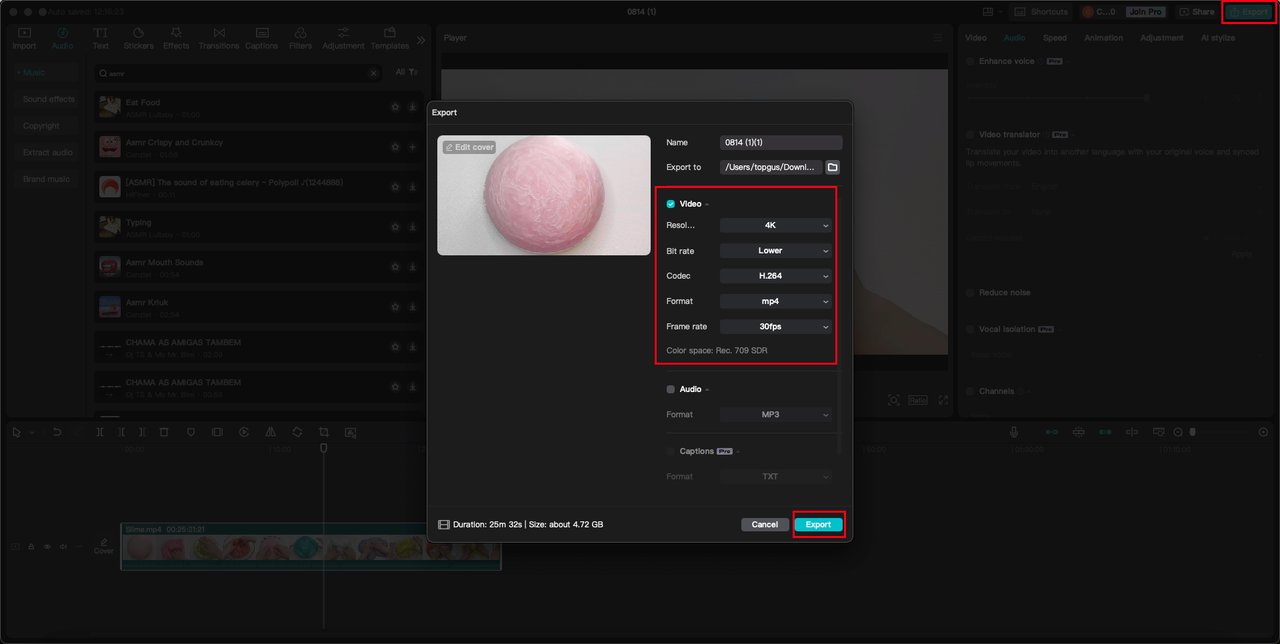Open the Import tab
The width and height of the screenshot is (1280, 644).
click(24, 39)
